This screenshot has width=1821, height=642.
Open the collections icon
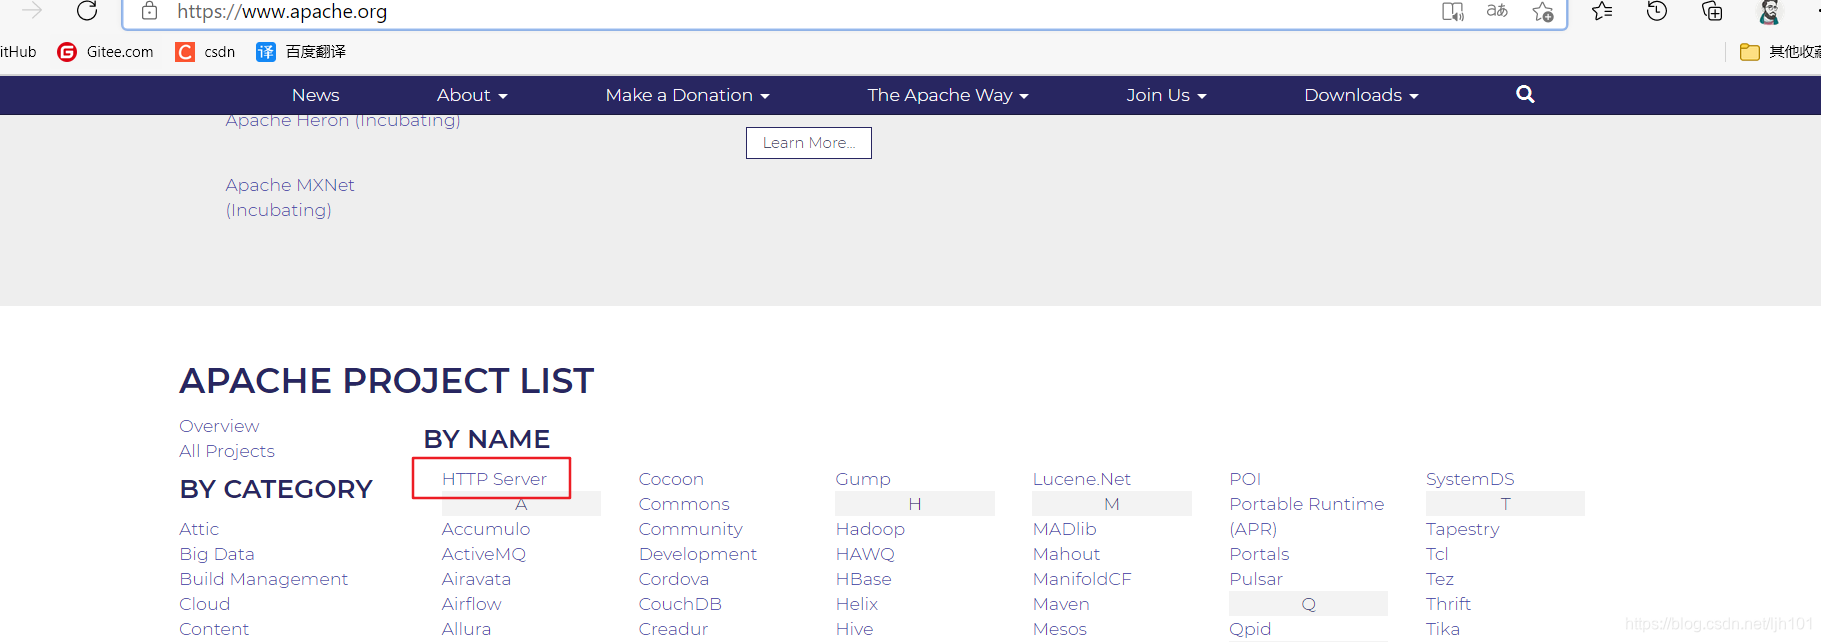(1712, 11)
